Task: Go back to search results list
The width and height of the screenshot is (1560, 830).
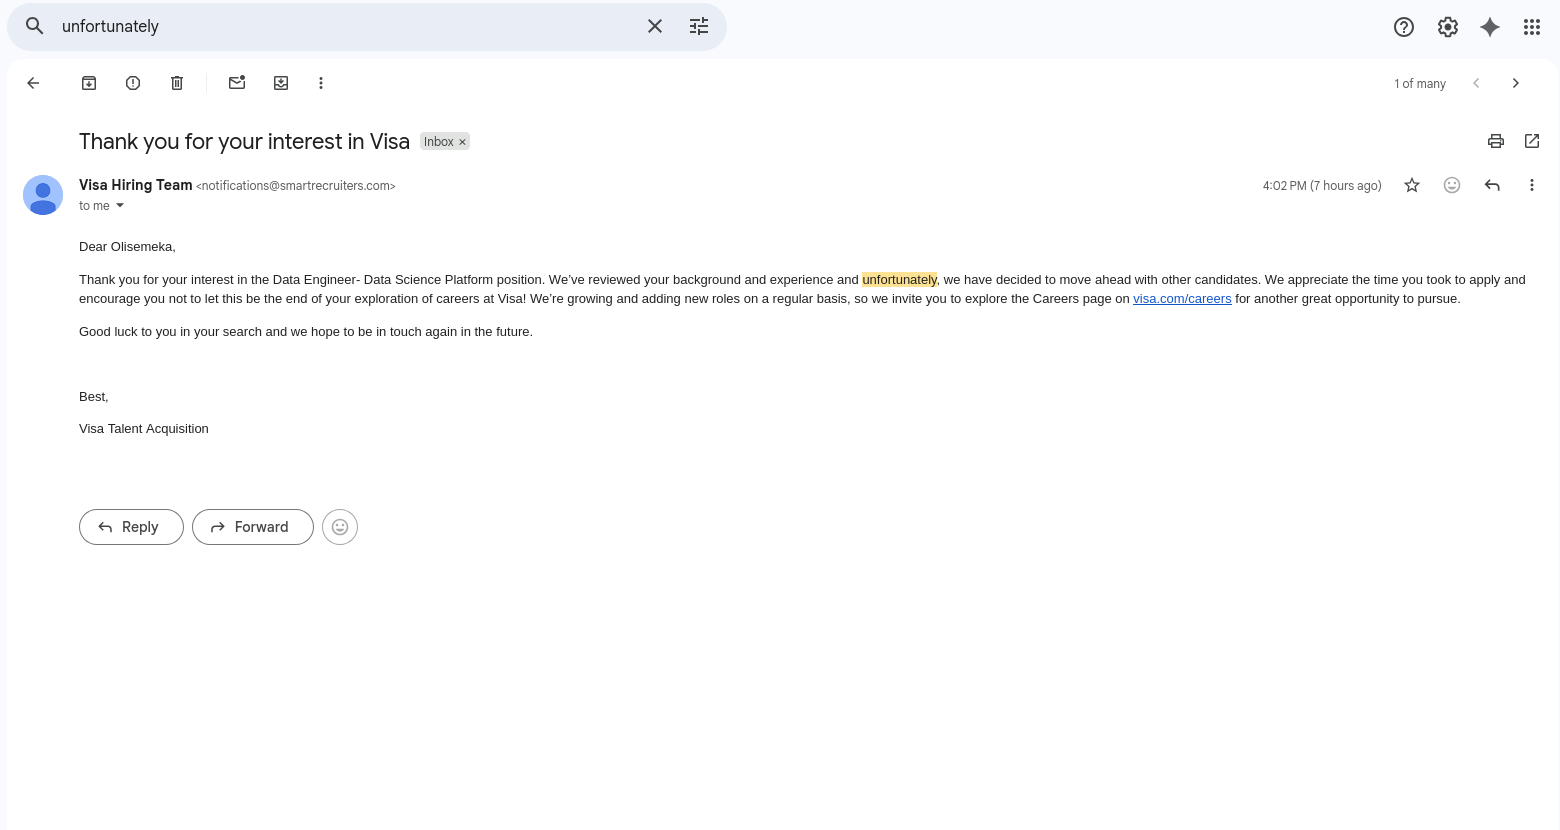Action: (33, 83)
